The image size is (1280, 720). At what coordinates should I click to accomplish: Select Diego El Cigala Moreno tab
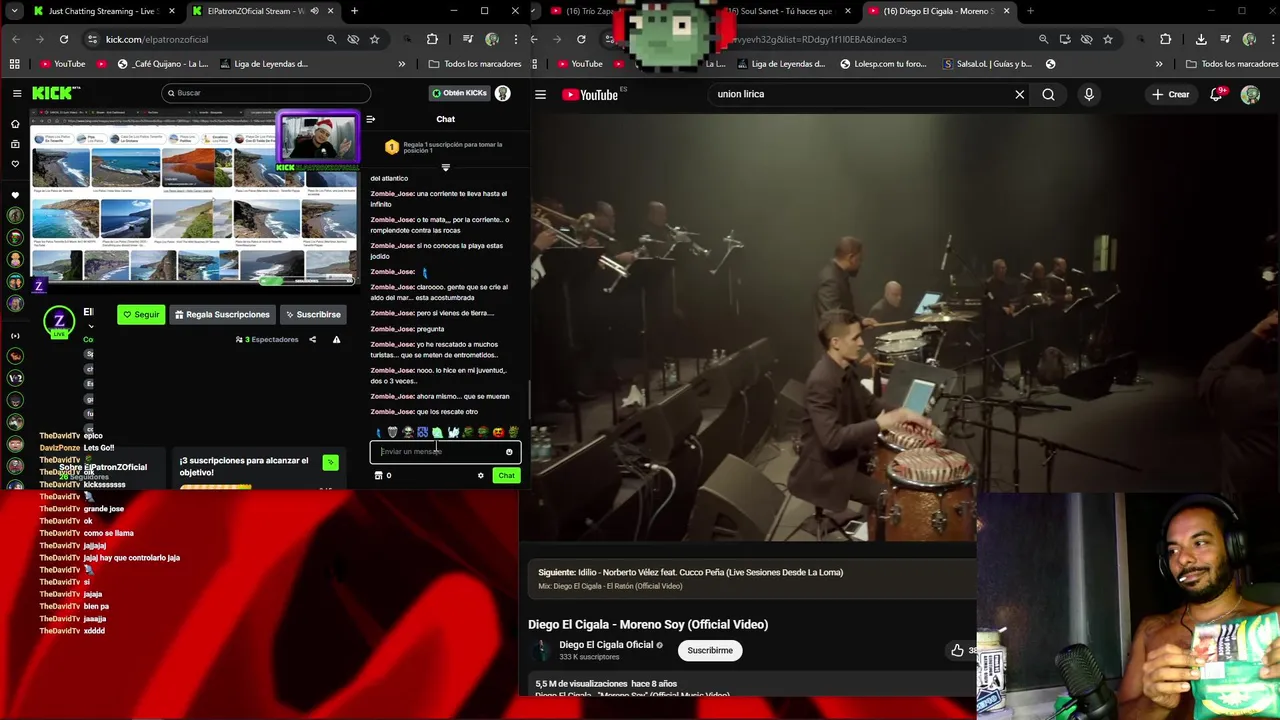point(939,11)
